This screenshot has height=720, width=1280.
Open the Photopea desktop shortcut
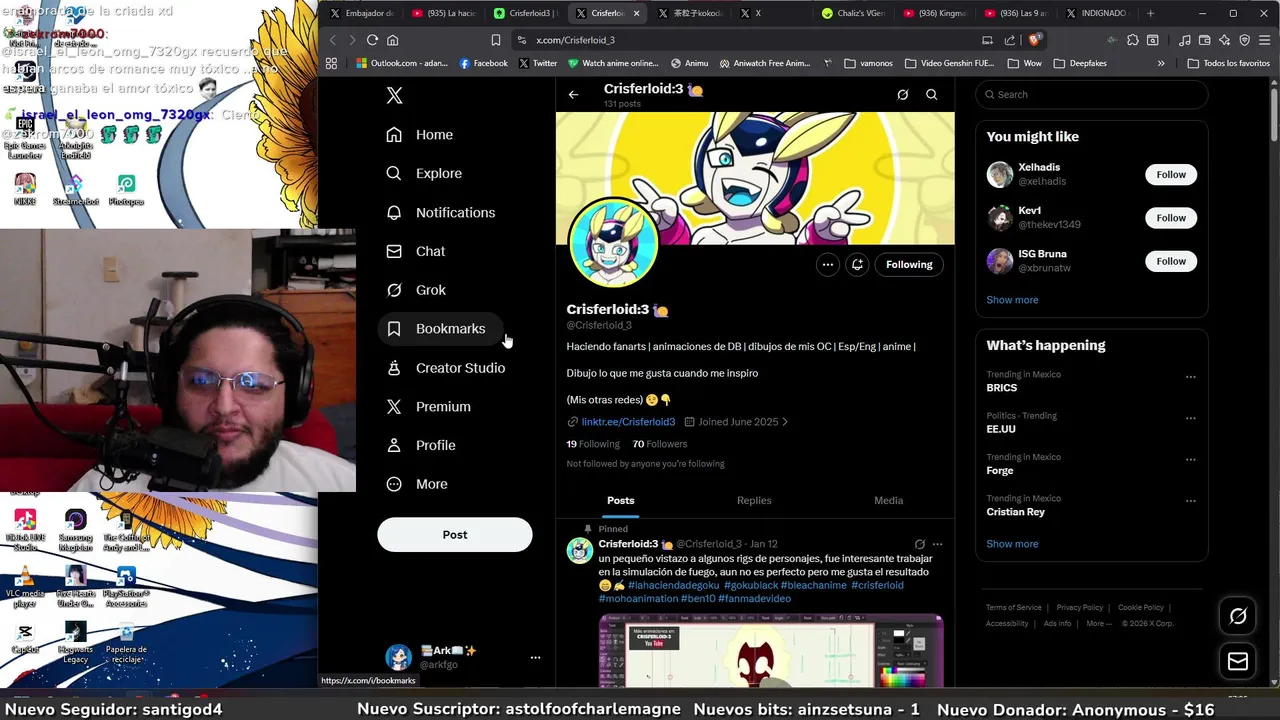(126, 190)
